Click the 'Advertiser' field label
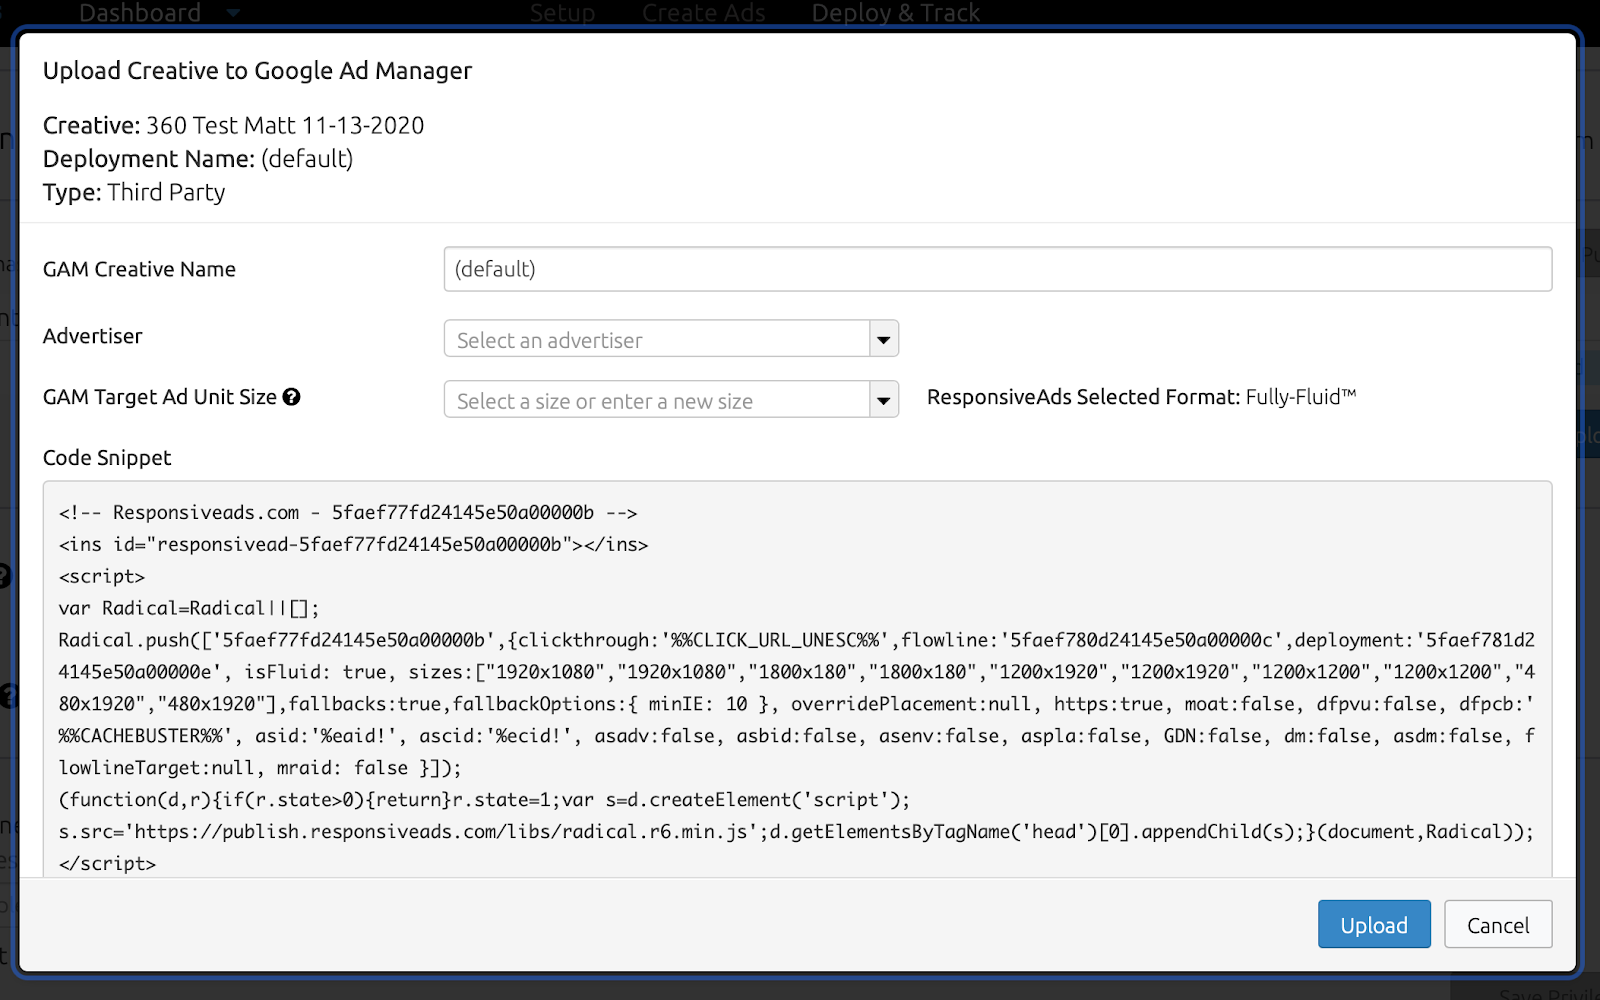 (x=93, y=336)
